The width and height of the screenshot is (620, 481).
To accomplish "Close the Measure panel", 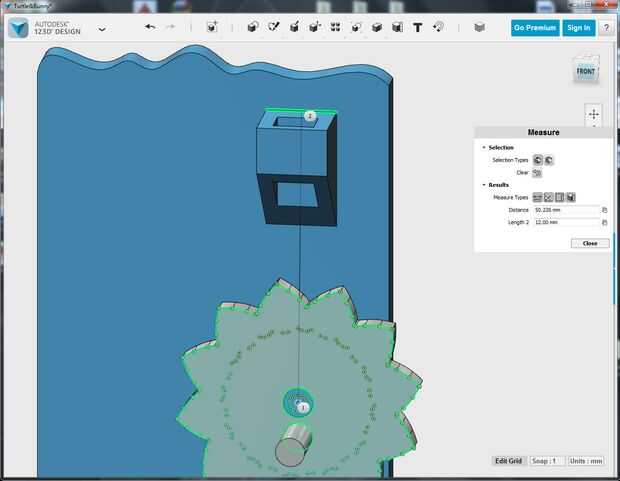I will tap(590, 243).
